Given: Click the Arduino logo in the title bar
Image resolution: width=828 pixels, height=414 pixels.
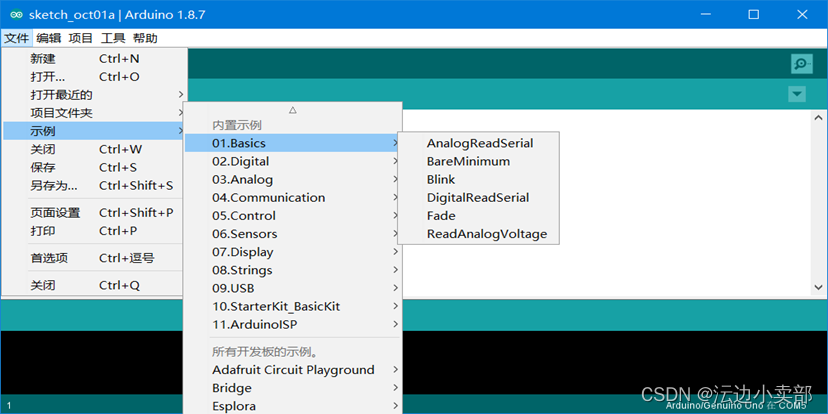Looking at the screenshot, I should tap(16, 15).
